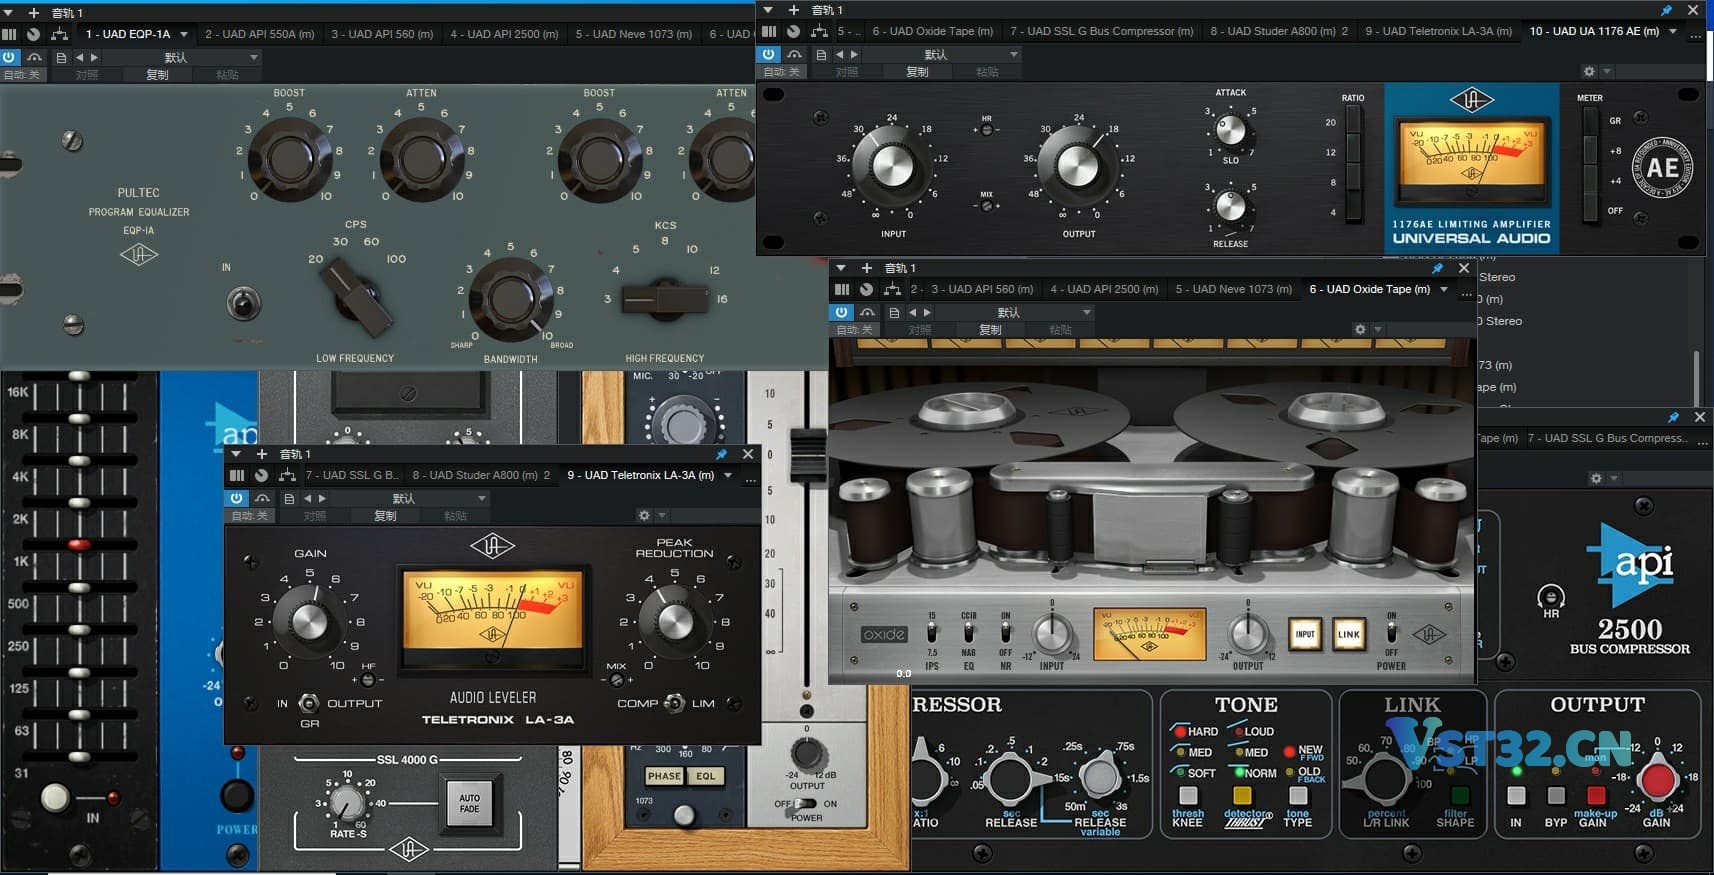
Task: Expand the arrow beside the 1176 gear icon
Action: point(1607,72)
